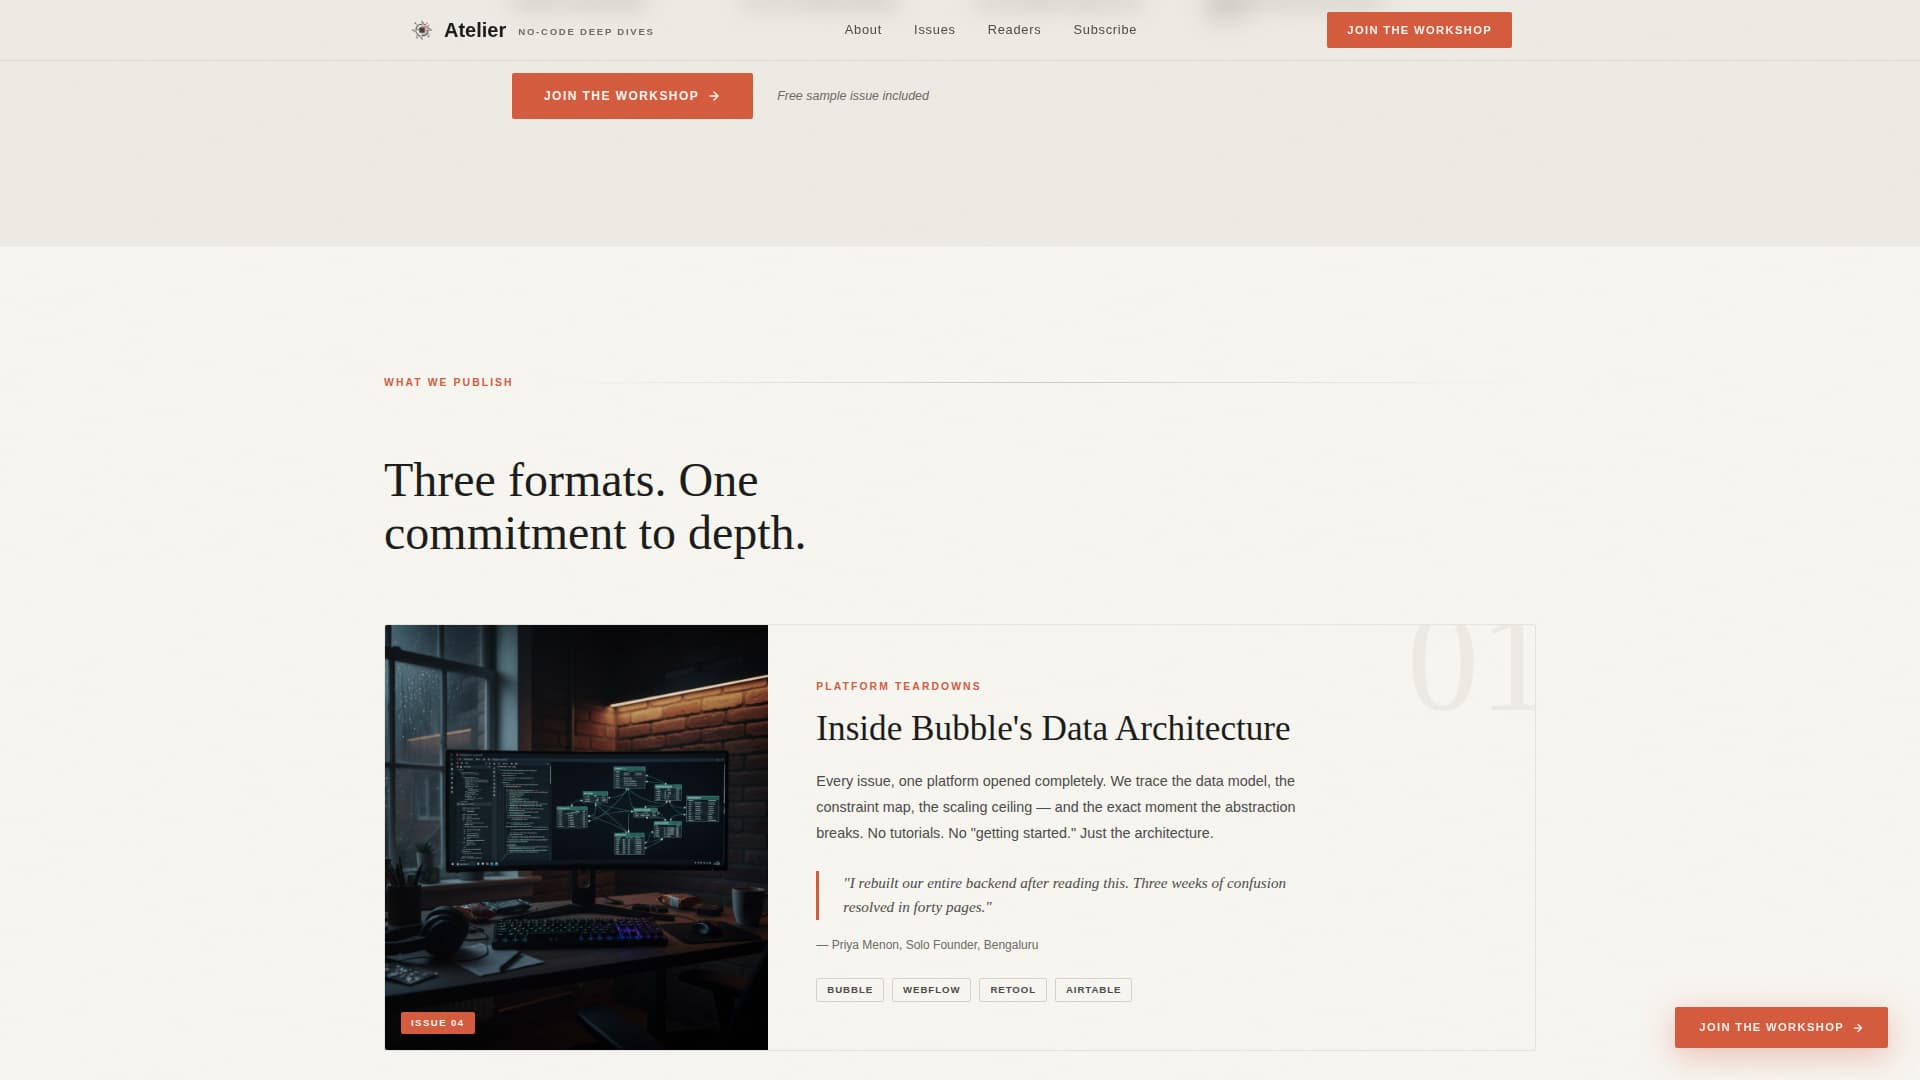Click the Three formats headline

tap(595, 507)
